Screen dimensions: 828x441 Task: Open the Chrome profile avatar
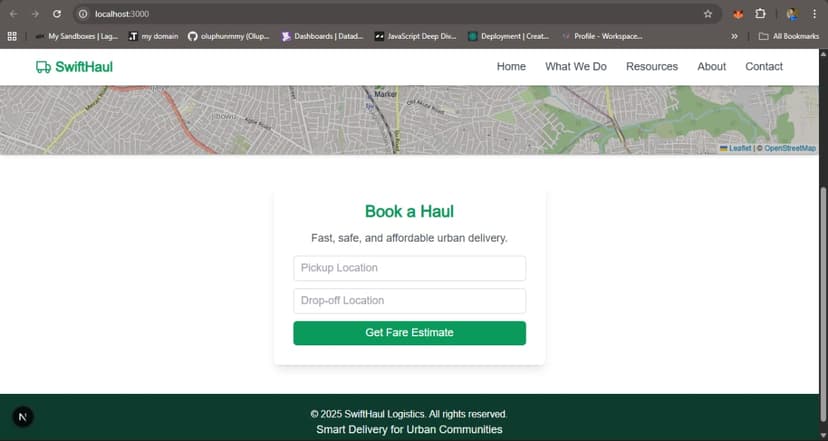[x=791, y=14]
